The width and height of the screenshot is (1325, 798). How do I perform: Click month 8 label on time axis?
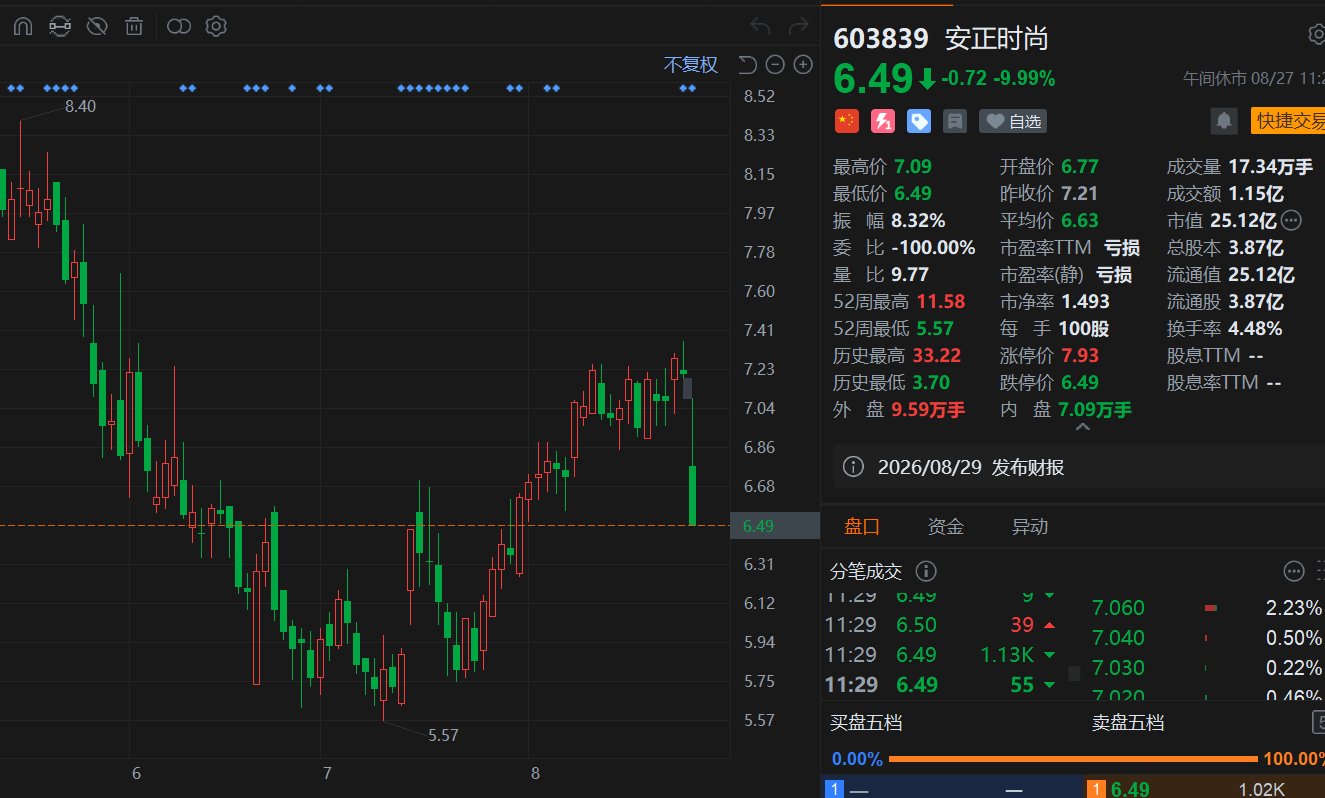535,773
